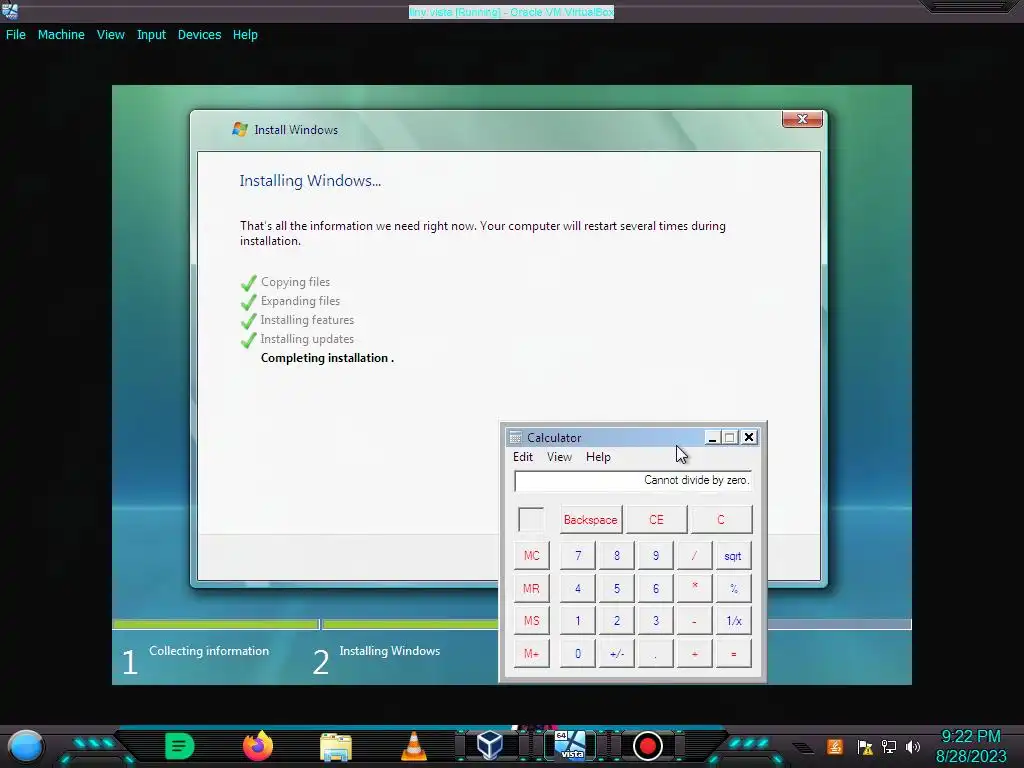Open the Calculator Help menu

point(598,456)
